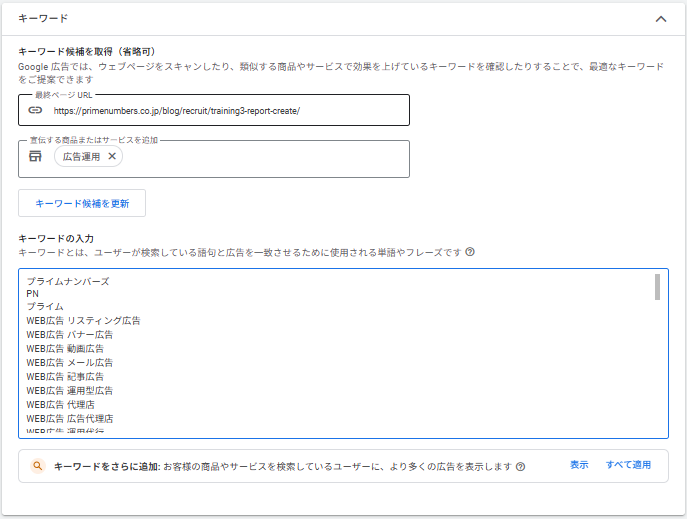
Task: Select the 広告運用 chip
Action: click(x=80, y=157)
